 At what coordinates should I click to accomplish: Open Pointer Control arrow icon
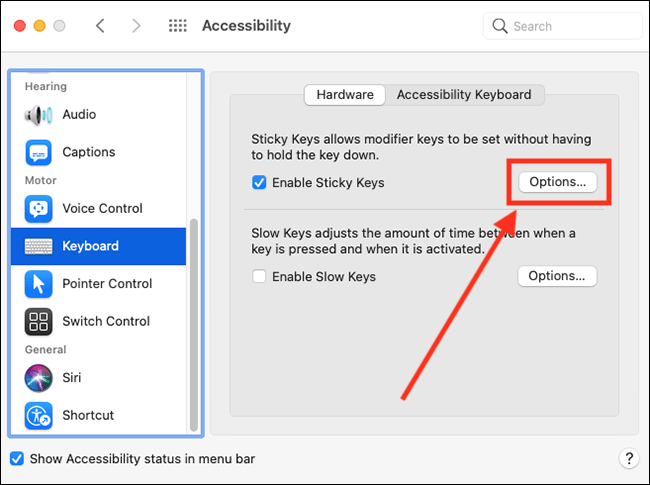(39, 284)
